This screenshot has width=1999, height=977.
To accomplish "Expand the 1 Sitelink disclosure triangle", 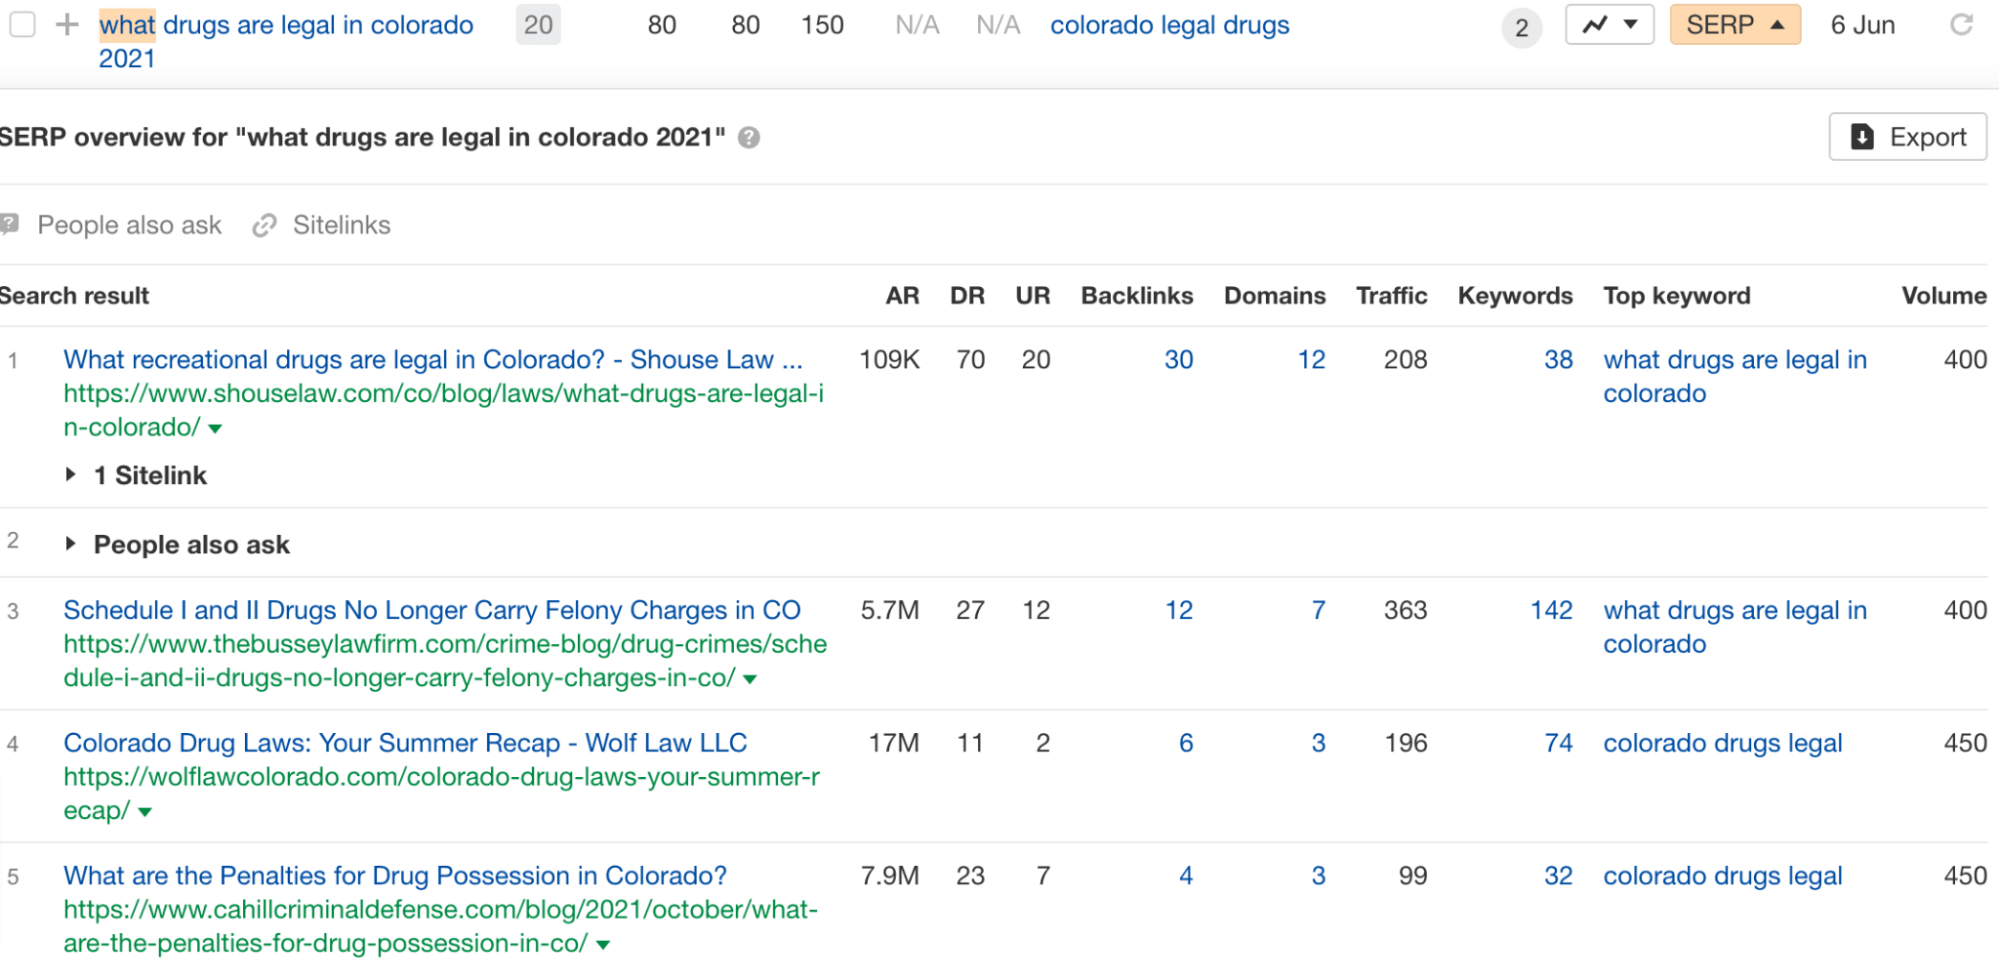I will (x=71, y=474).
